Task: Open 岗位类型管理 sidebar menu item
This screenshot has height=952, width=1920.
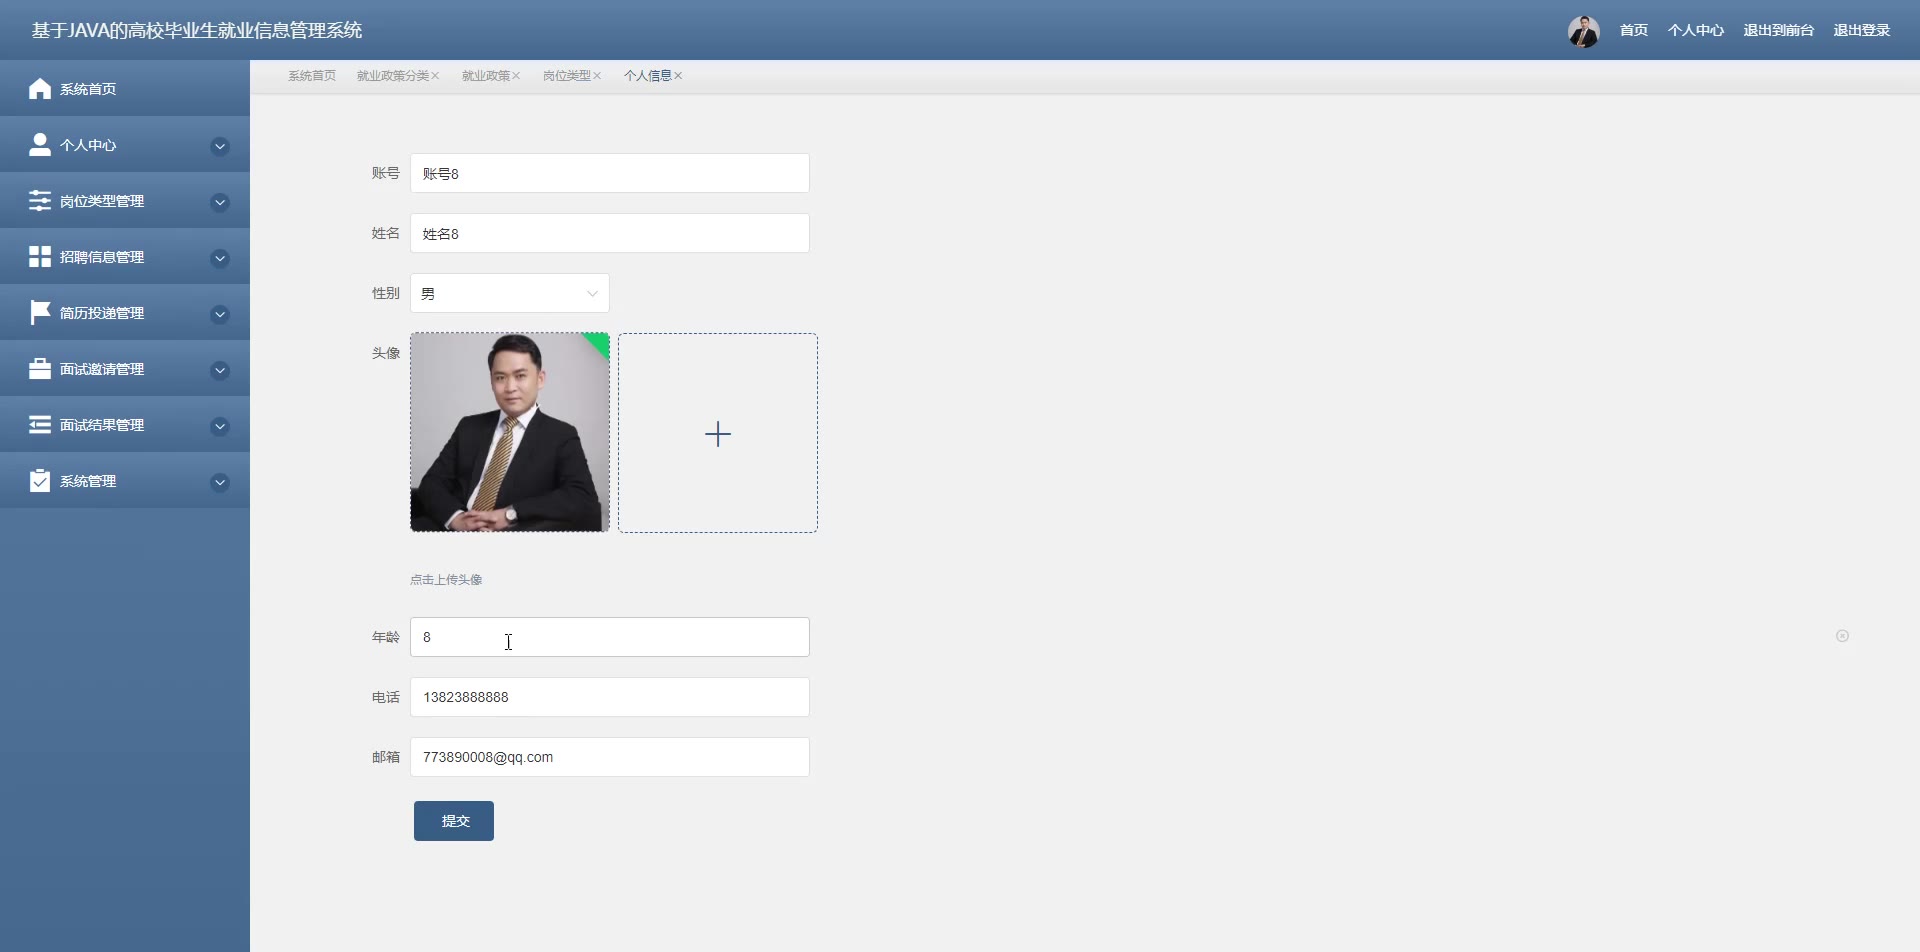Action: [125, 201]
